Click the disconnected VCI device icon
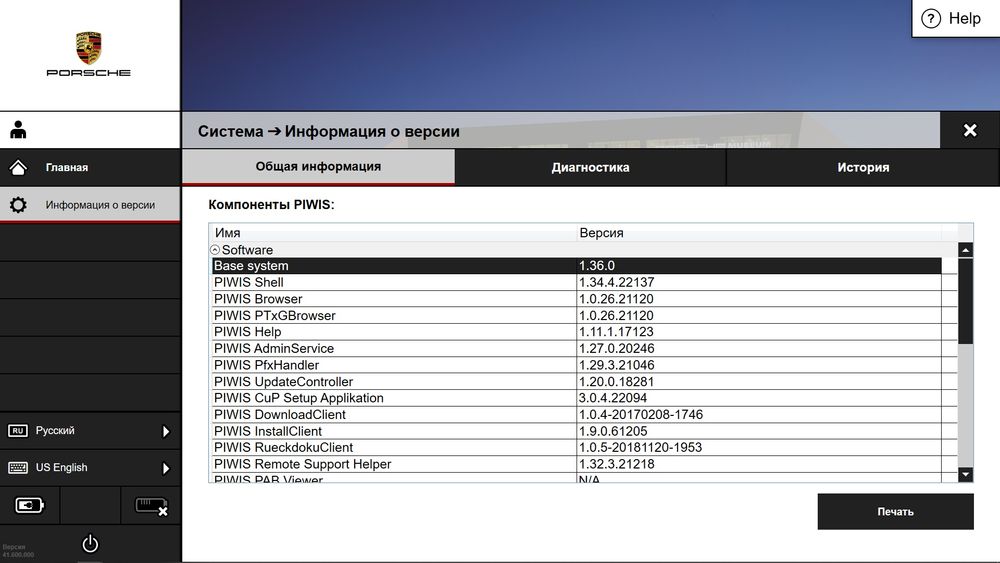 pos(151,506)
